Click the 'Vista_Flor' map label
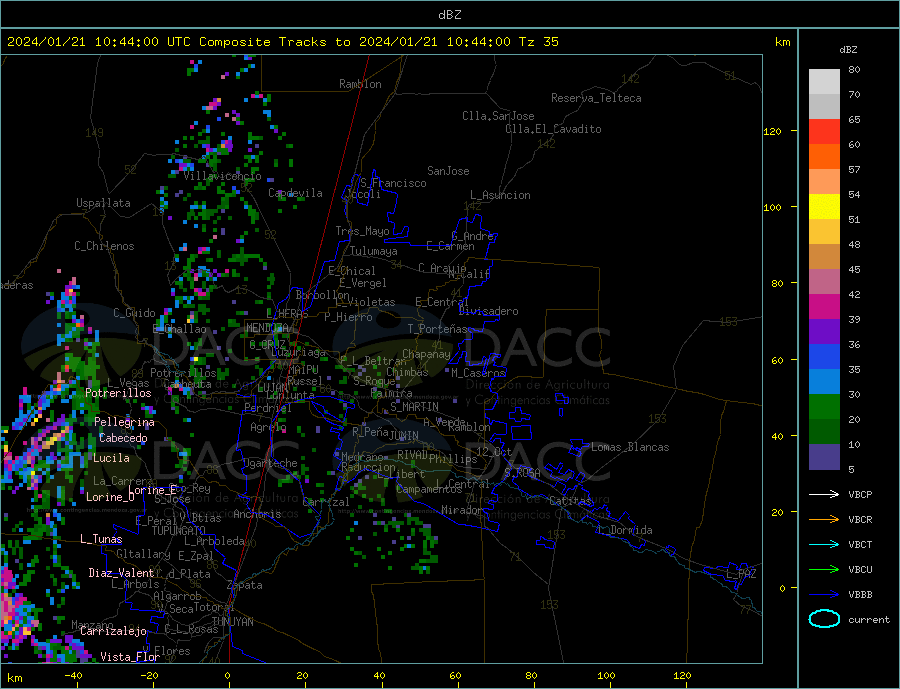Image resolution: width=900 pixels, height=689 pixels. tap(130, 657)
